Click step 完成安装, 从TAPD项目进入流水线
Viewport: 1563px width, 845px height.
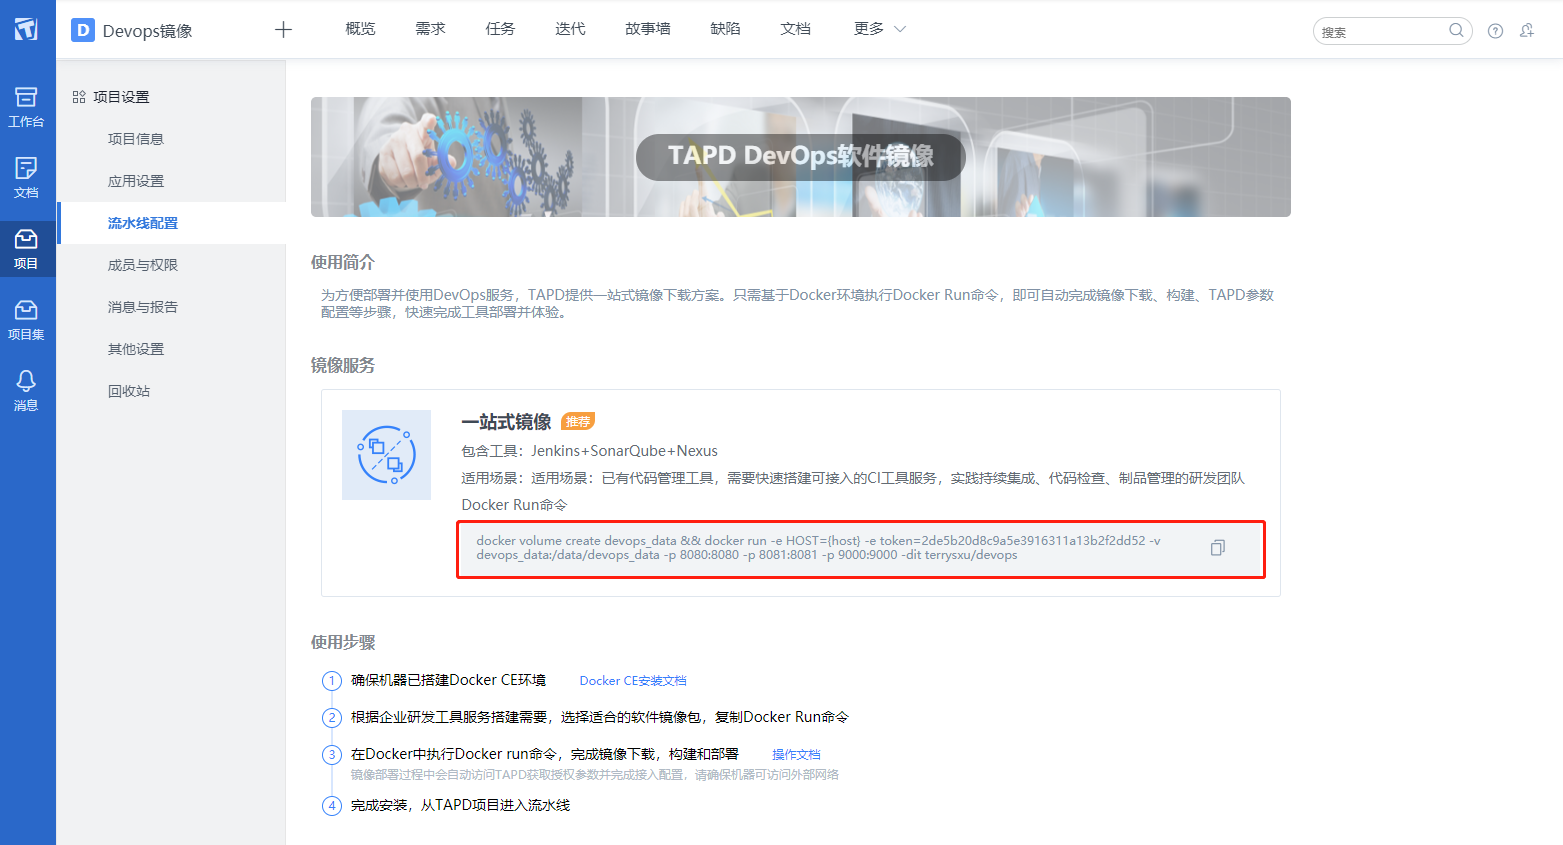click(460, 805)
